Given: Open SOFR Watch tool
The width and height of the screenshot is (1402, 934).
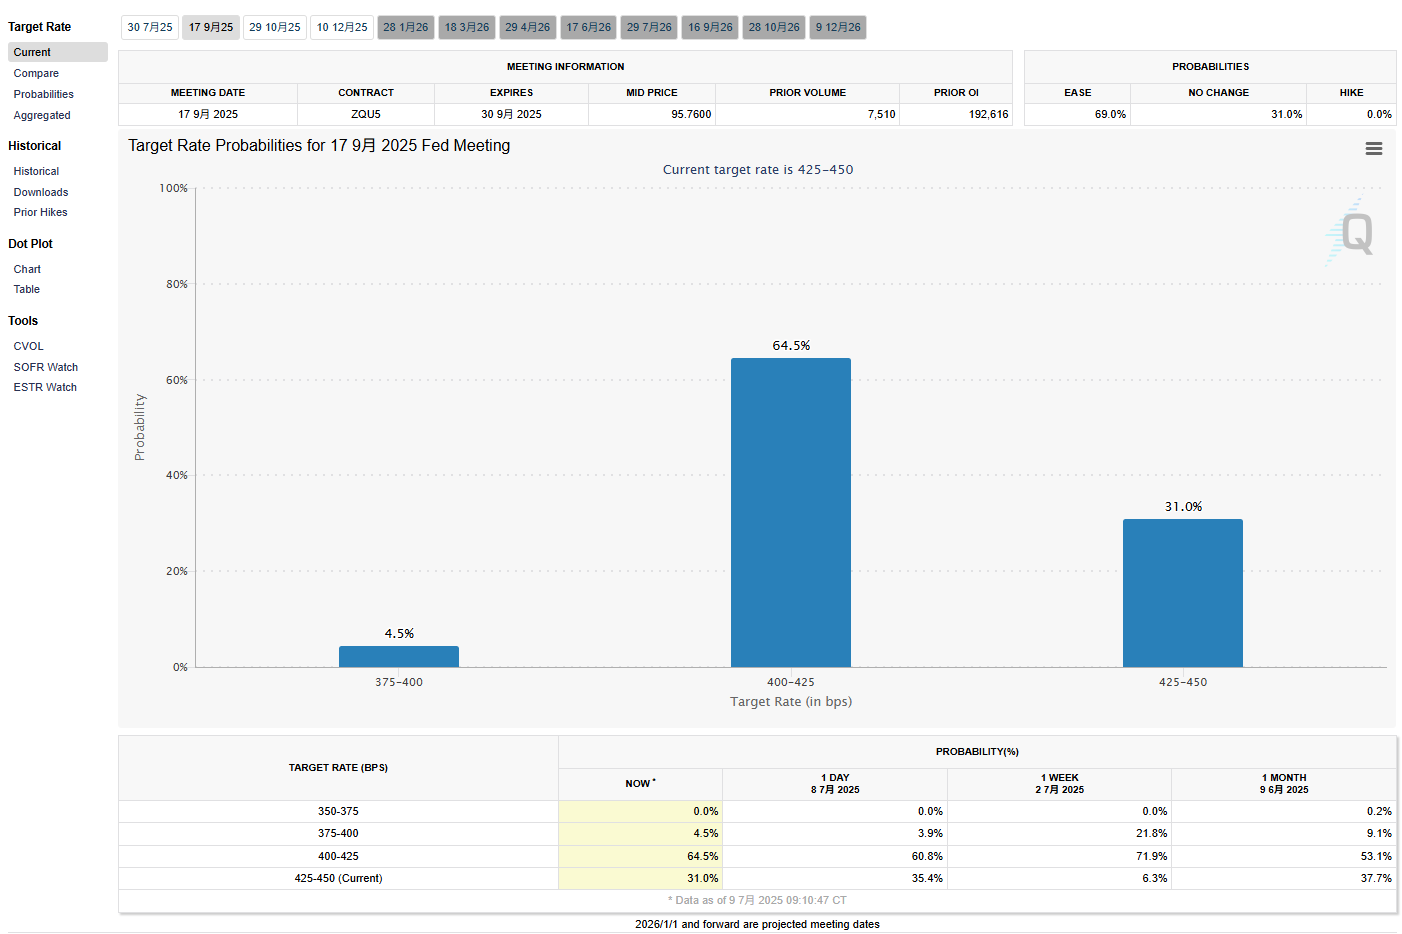Looking at the screenshot, I should pos(46,367).
